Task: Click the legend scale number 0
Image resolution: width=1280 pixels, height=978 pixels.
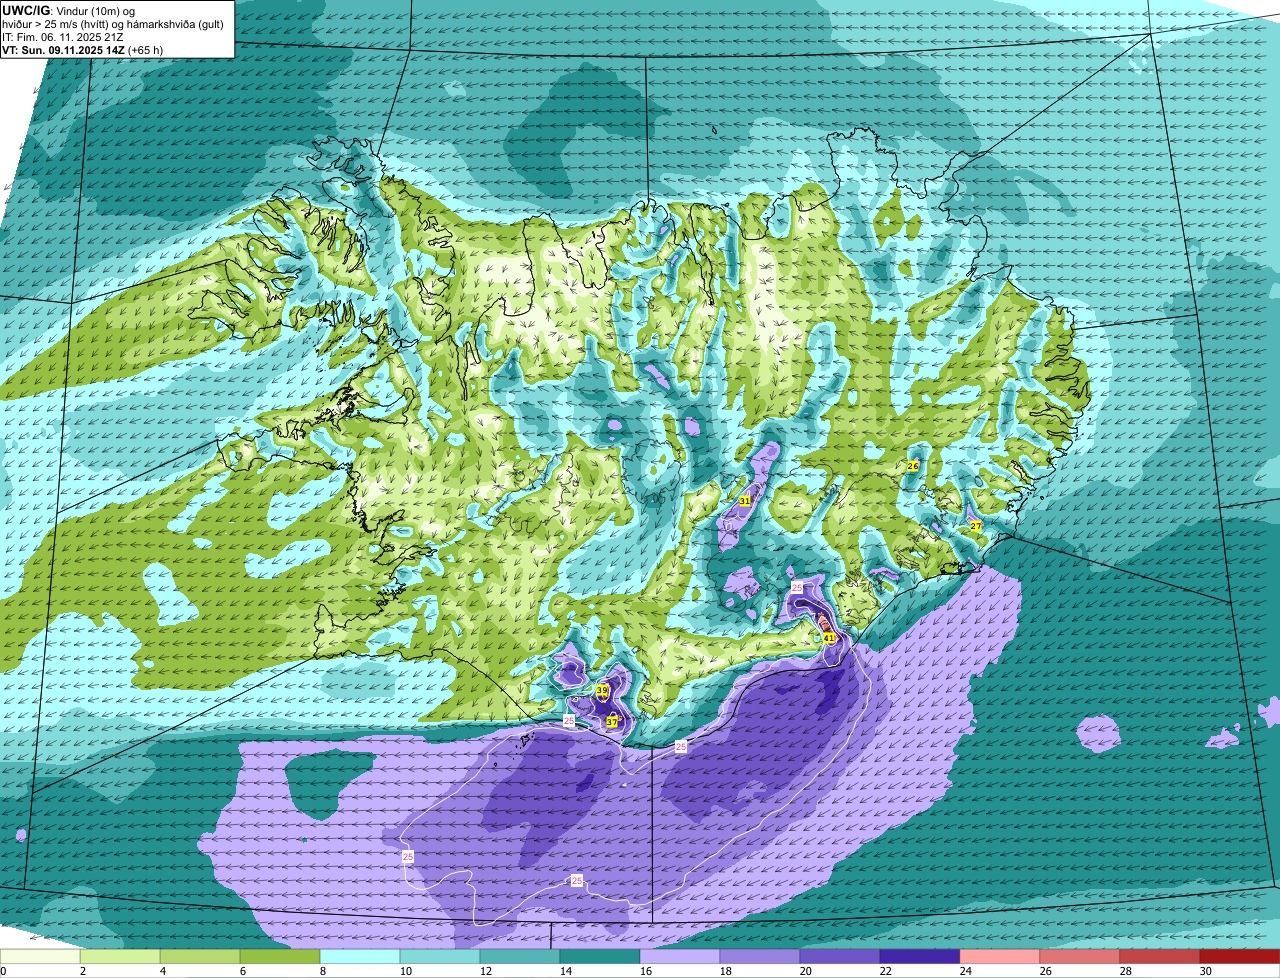Action: point(3,971)
